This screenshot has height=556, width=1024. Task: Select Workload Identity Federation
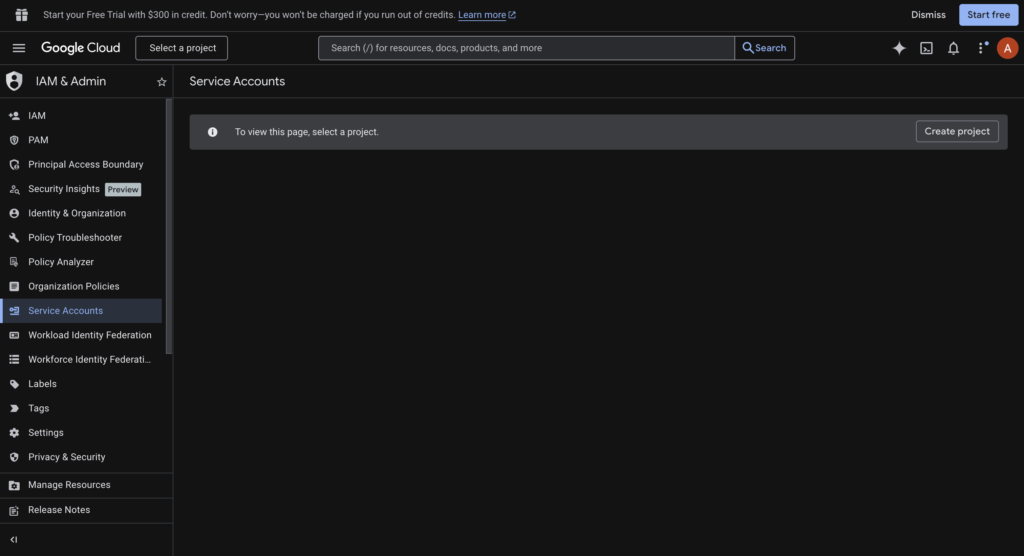coord(90,335)
